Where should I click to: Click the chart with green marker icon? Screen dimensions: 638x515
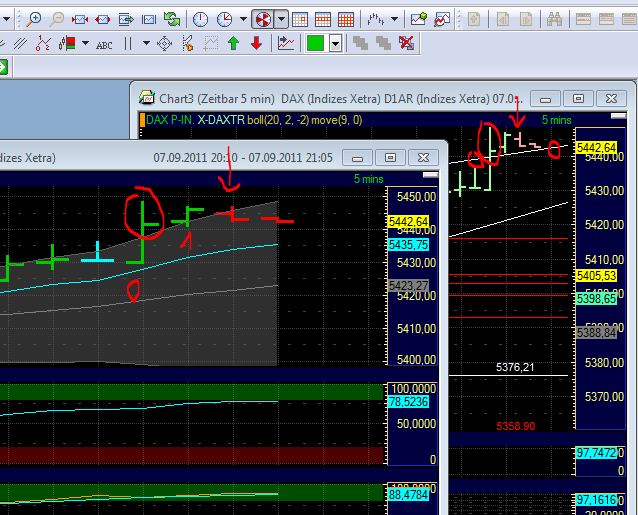[419, 19]
